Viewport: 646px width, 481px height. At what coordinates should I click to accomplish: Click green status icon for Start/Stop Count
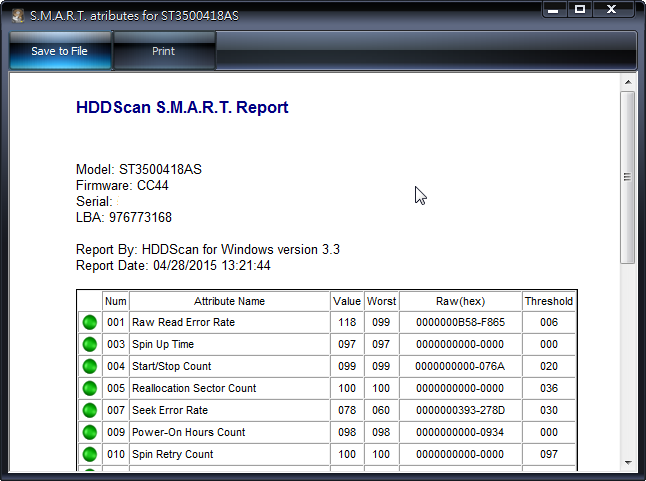(90, 367)
